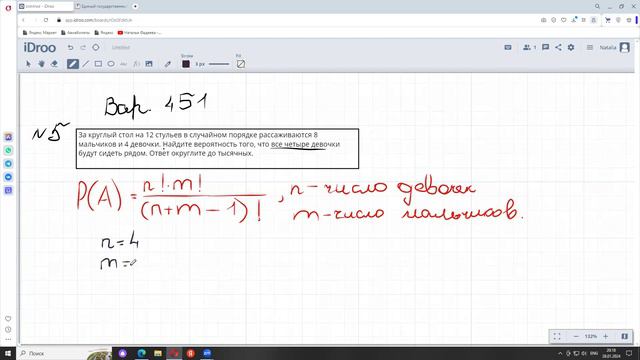Open a new browser tab
The image size is (640, 360).
(x=135, y=7)
